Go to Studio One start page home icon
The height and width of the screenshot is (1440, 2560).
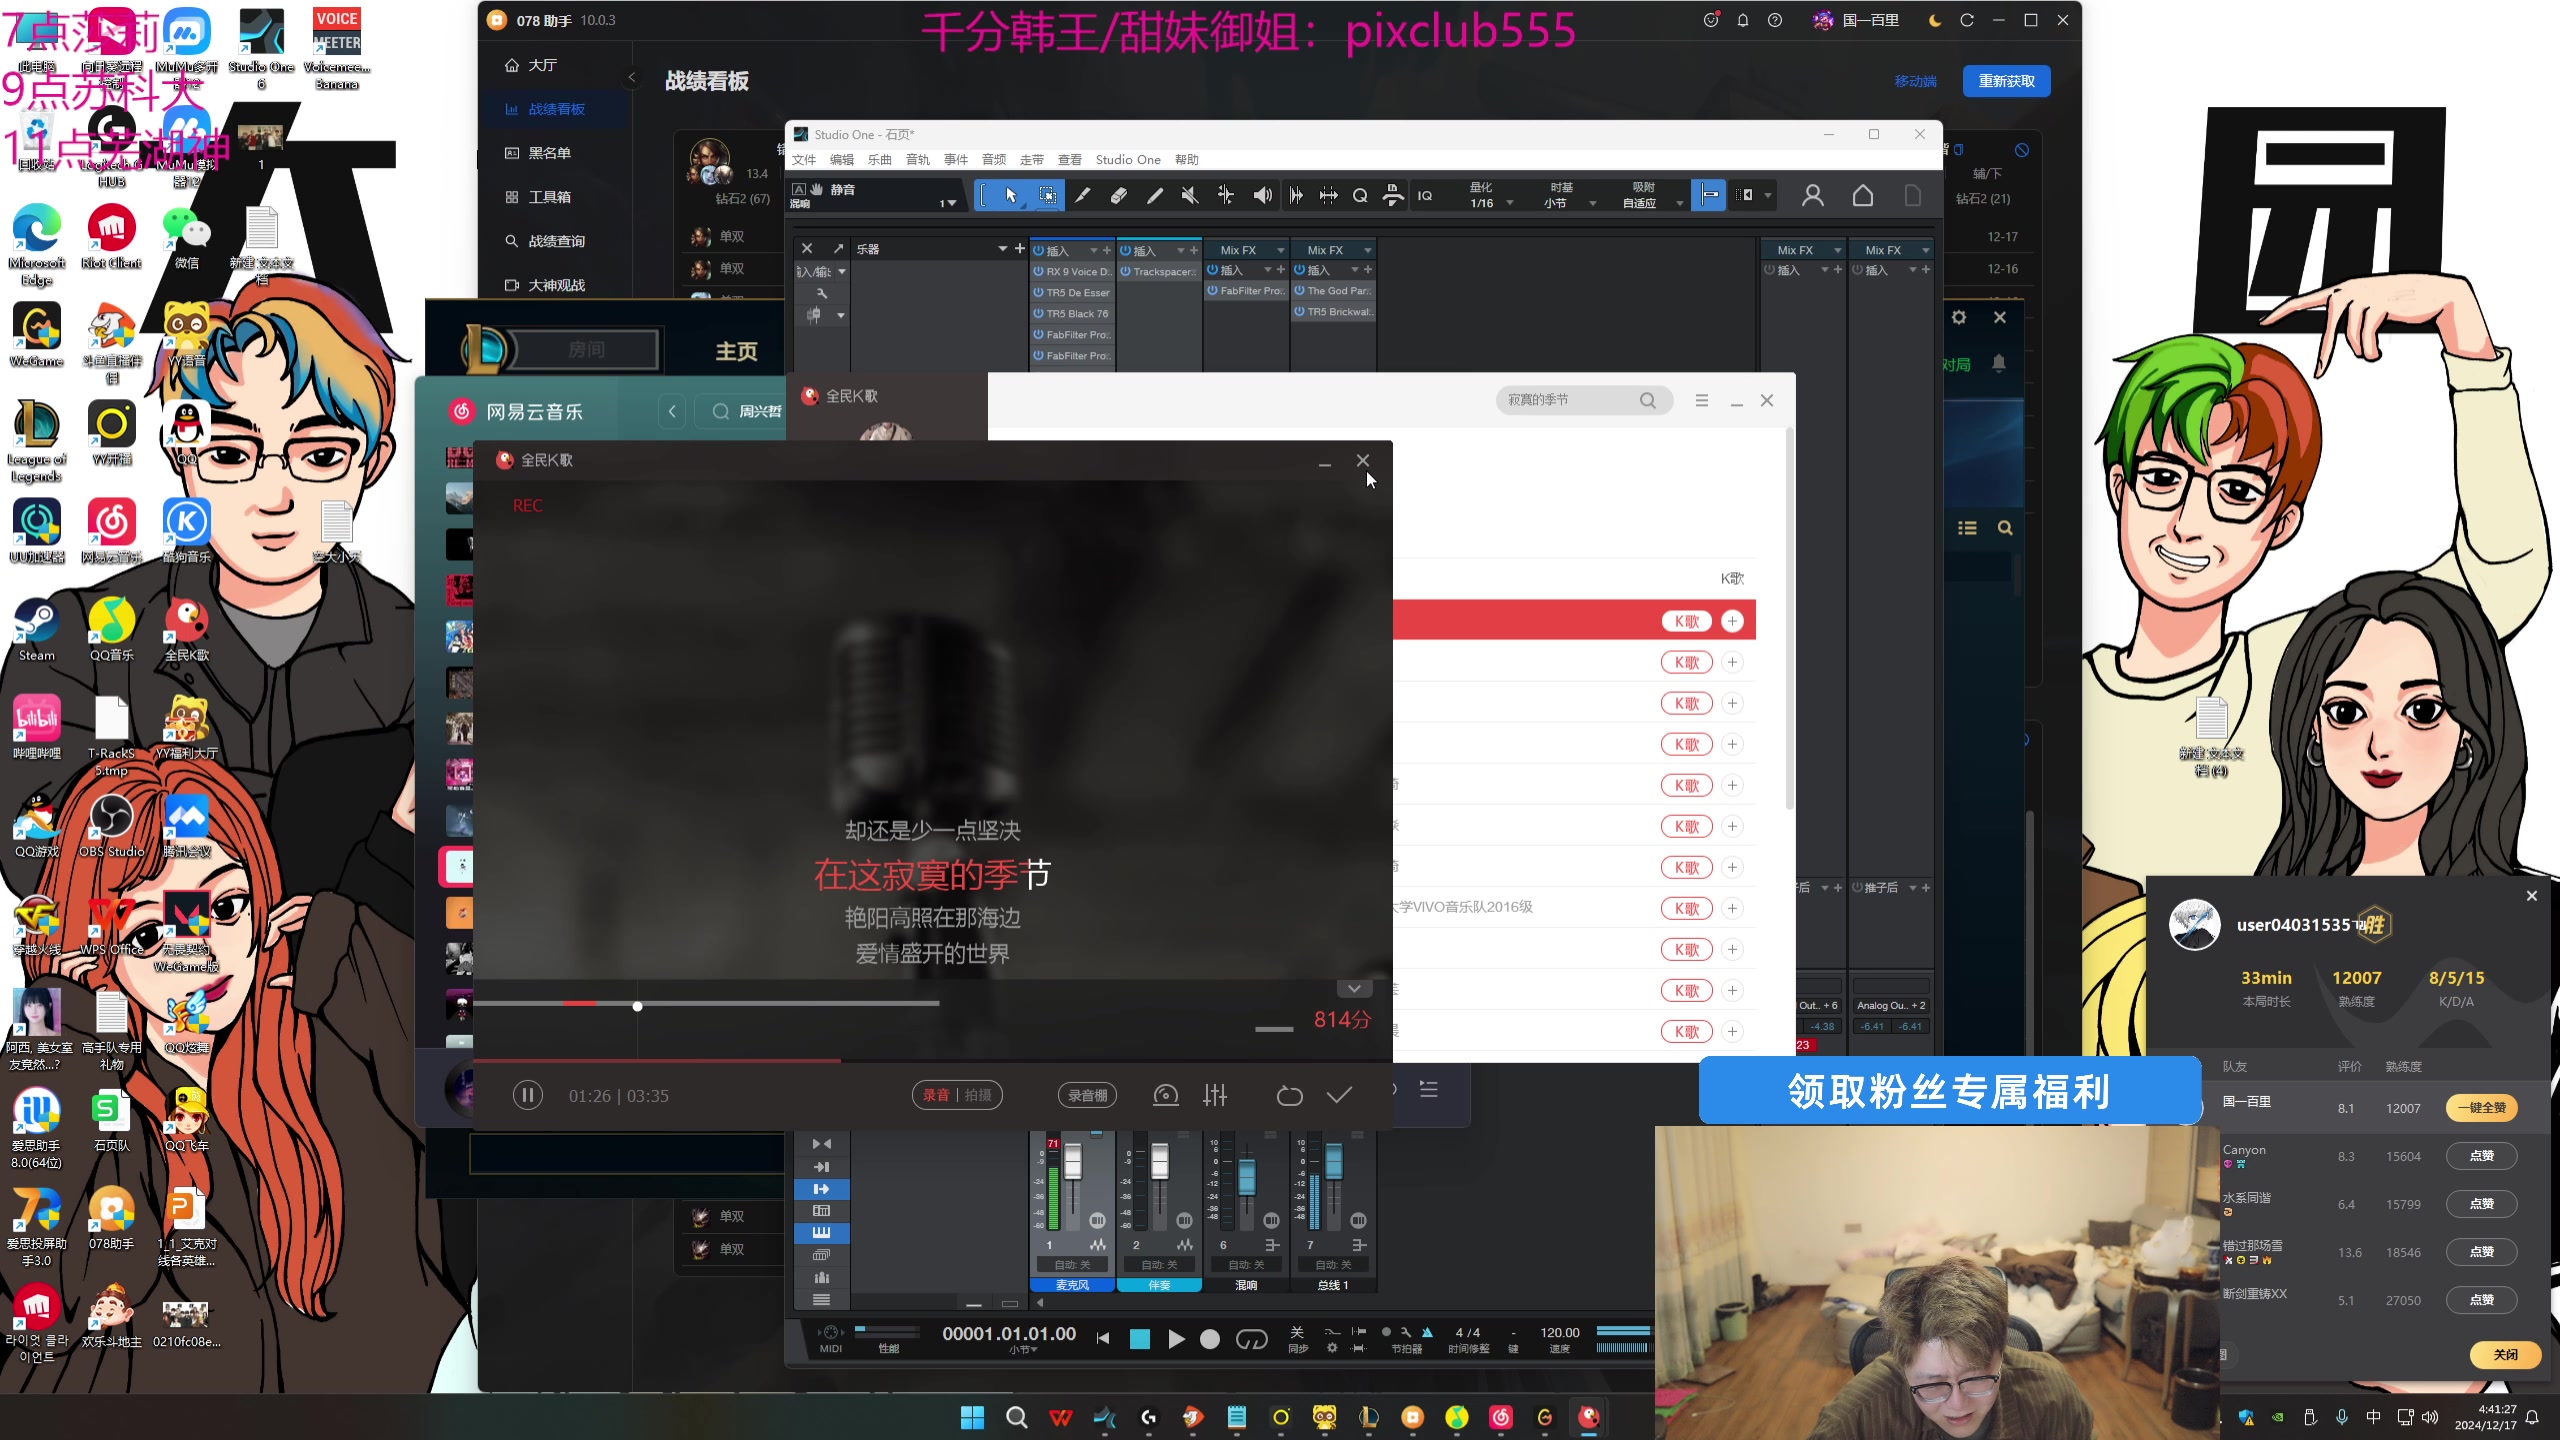point(1863,196)
